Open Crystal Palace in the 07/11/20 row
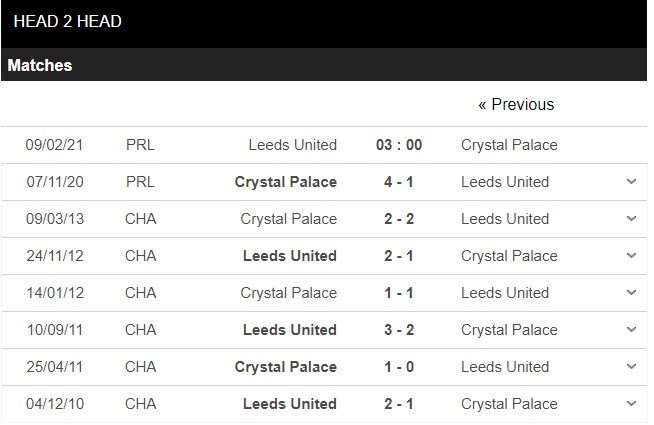 285,182
